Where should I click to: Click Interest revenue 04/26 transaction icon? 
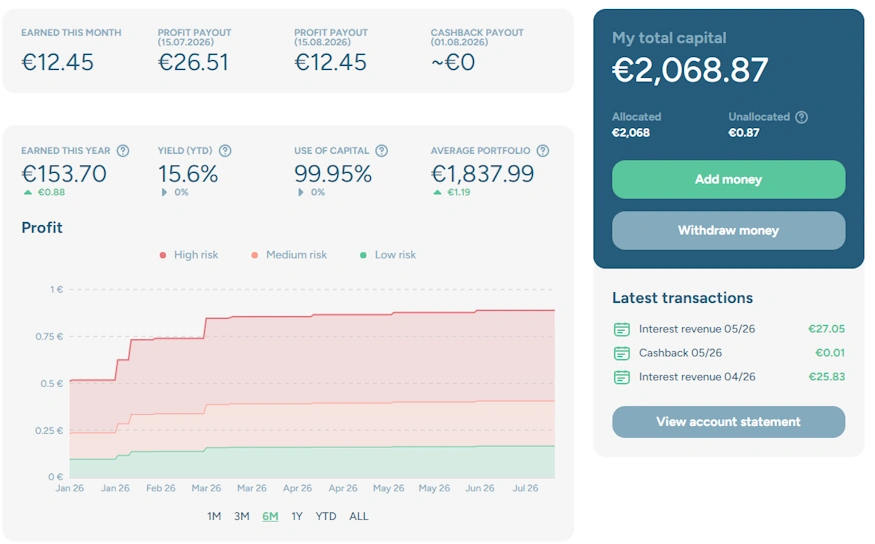point(622,377)
